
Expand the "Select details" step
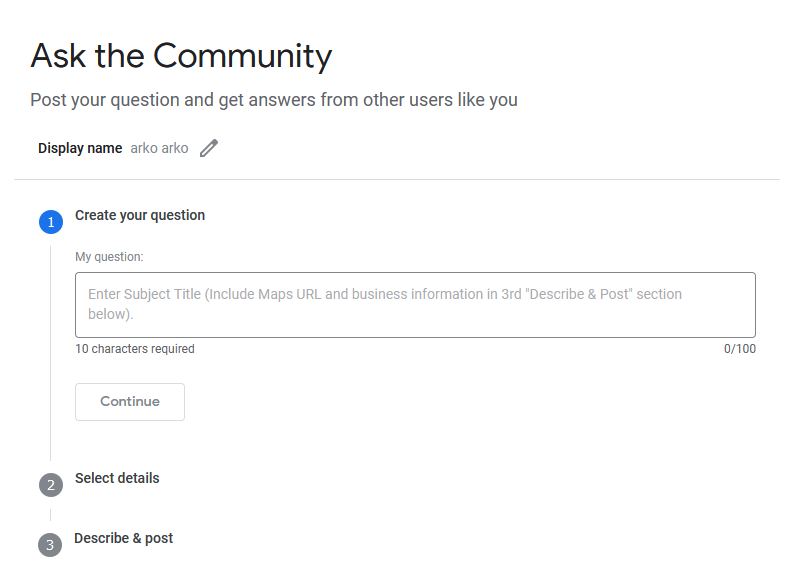[x=117, y=478]
